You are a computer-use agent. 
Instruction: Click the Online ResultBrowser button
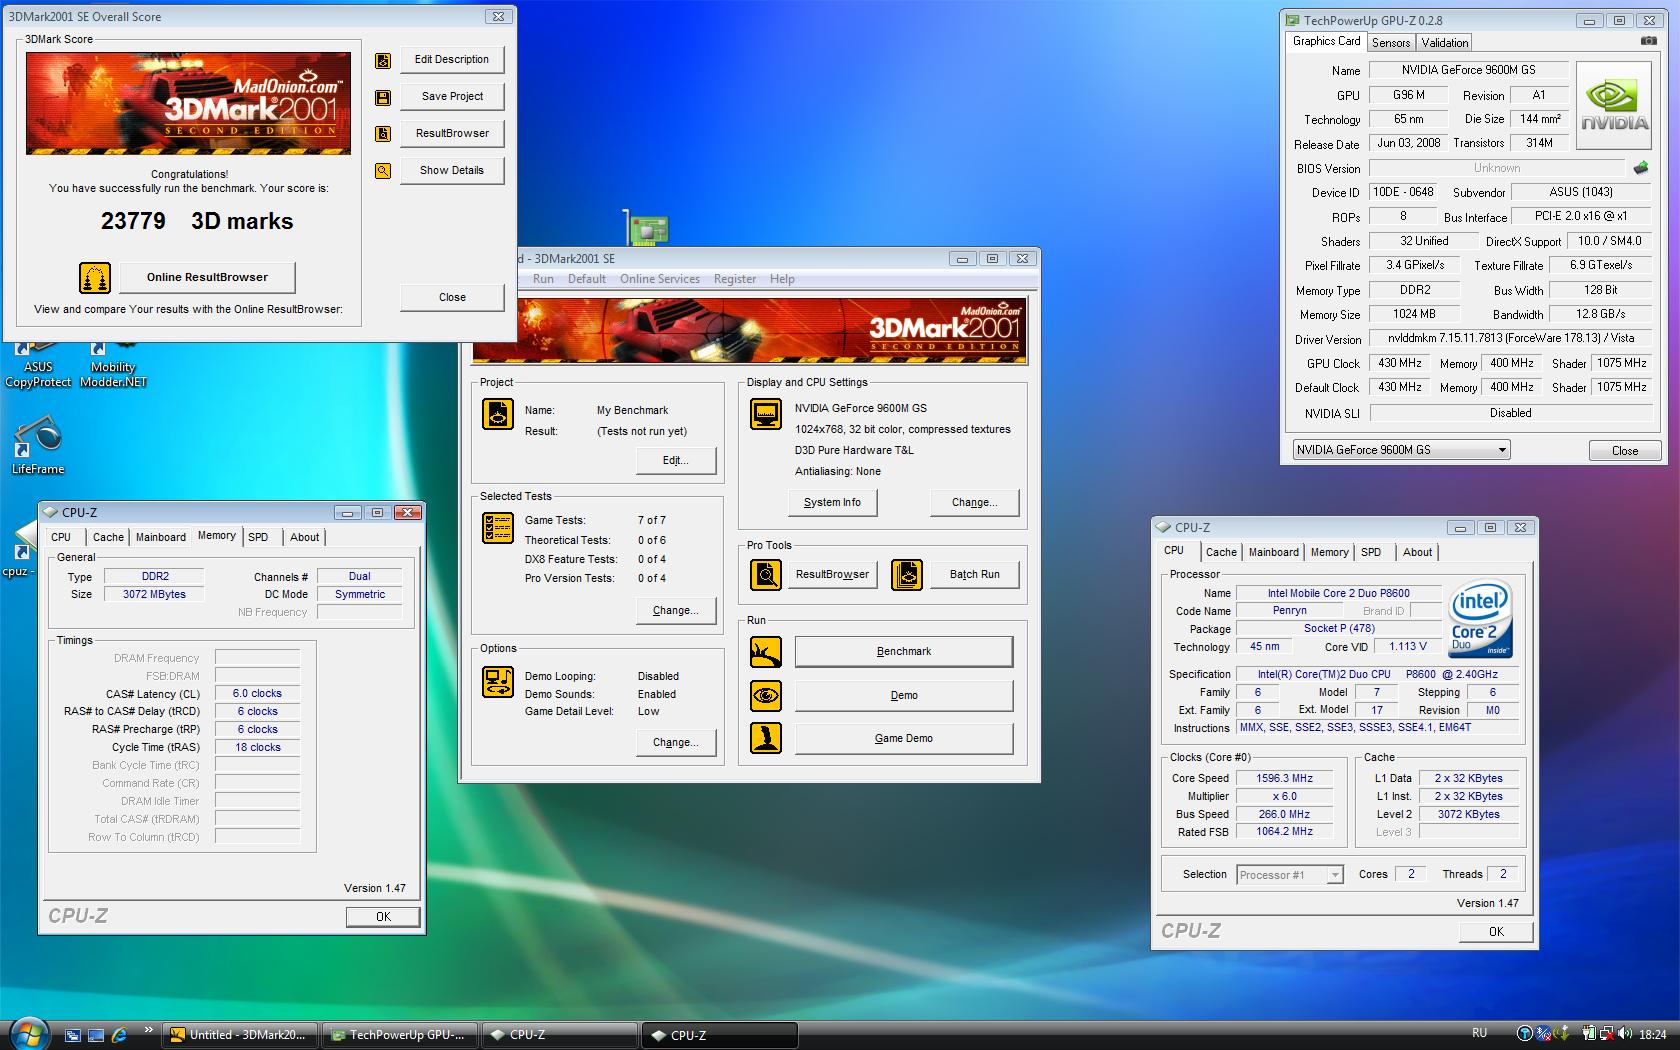[207, 277]
